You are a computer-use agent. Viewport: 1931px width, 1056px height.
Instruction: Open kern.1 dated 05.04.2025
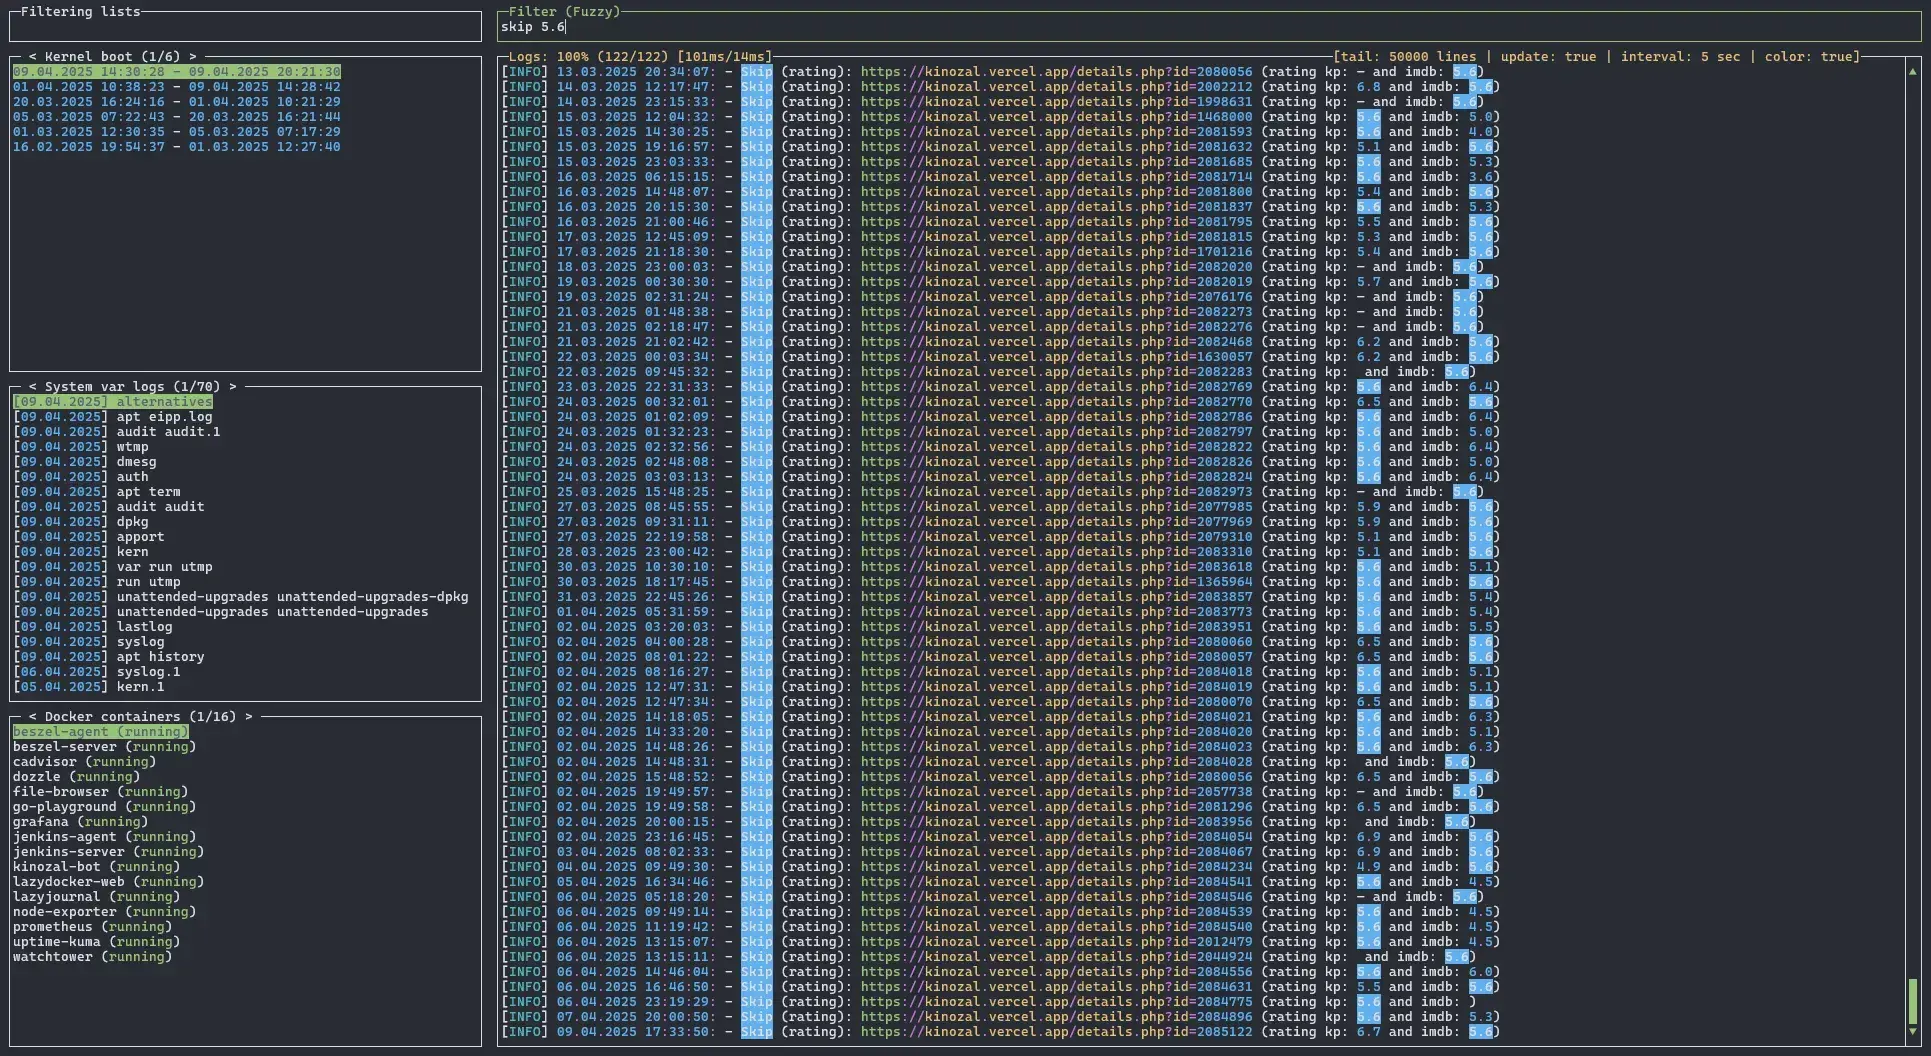point(89,687)
